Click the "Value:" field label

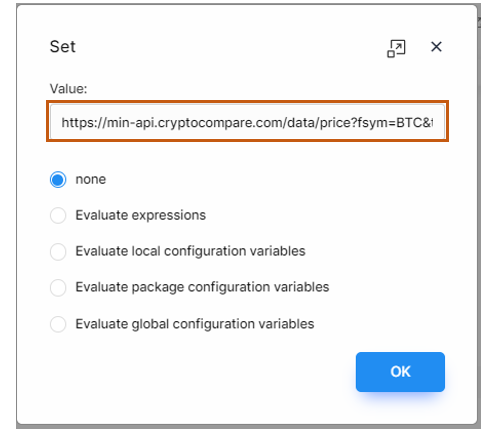coord(68,89)
